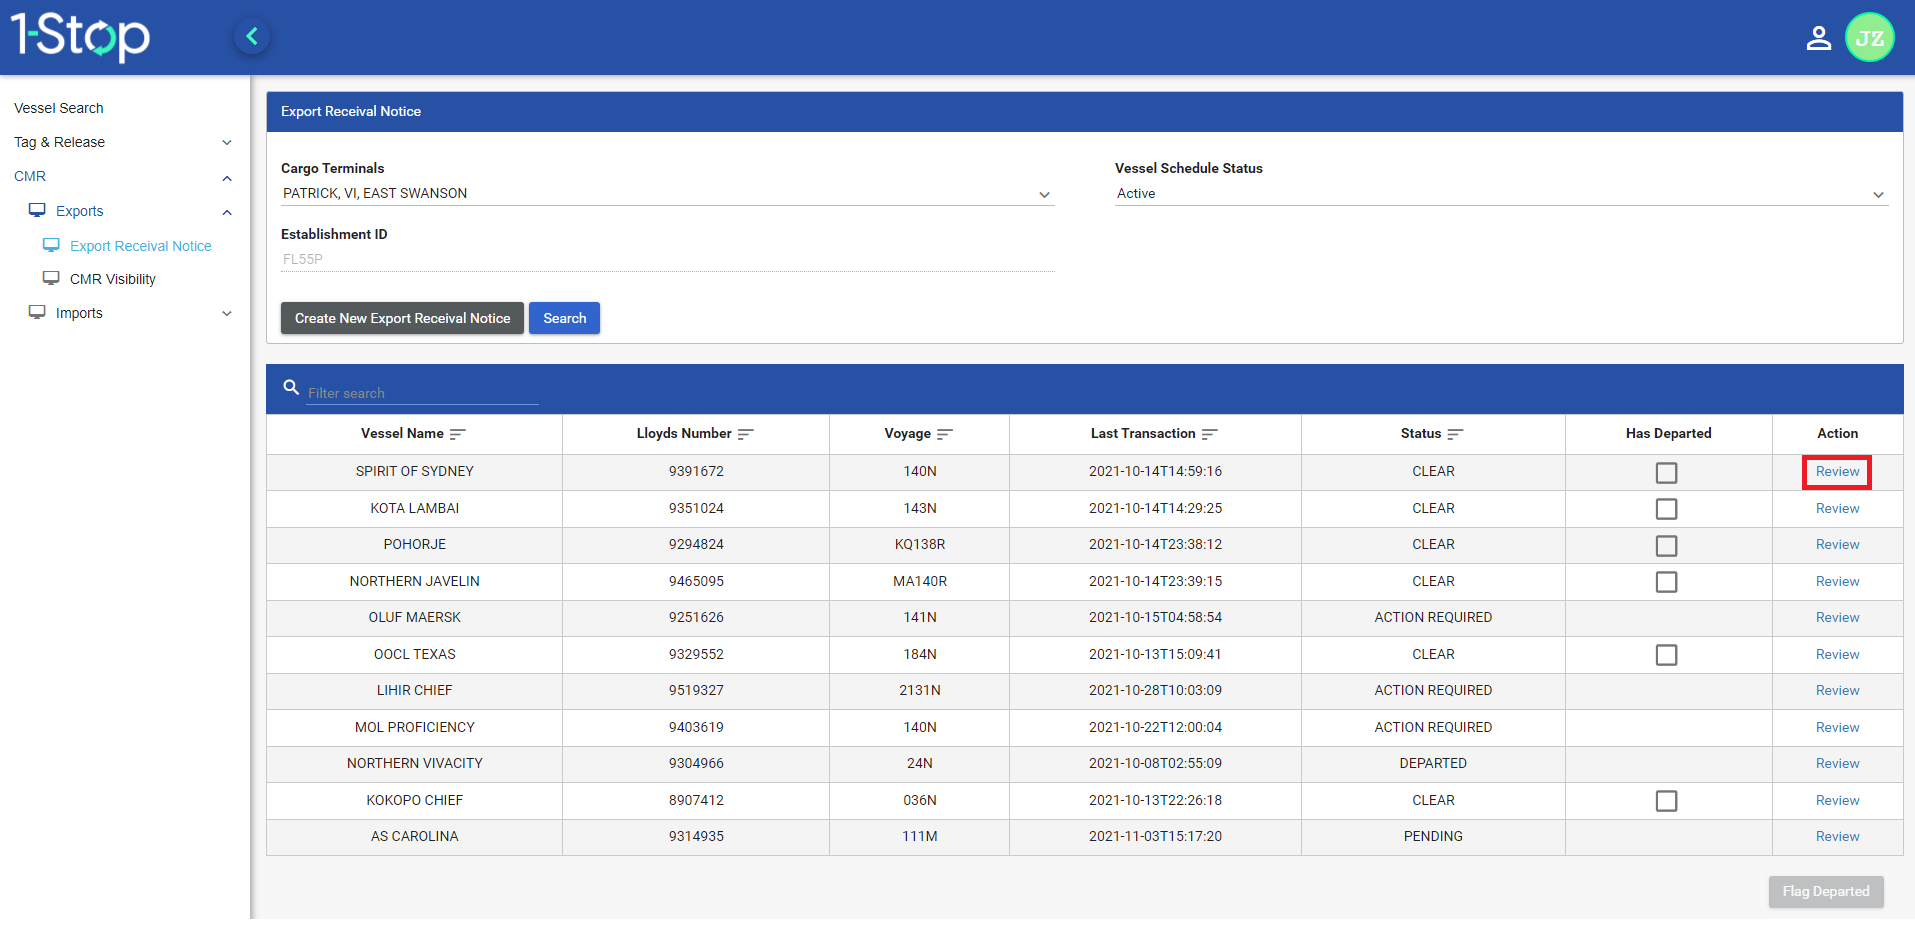The image size is (1915, 936).
Task: Tick Has Departed for KOKOPO CHIEF
Action: pyautogui.click(x=1666, y=801)
